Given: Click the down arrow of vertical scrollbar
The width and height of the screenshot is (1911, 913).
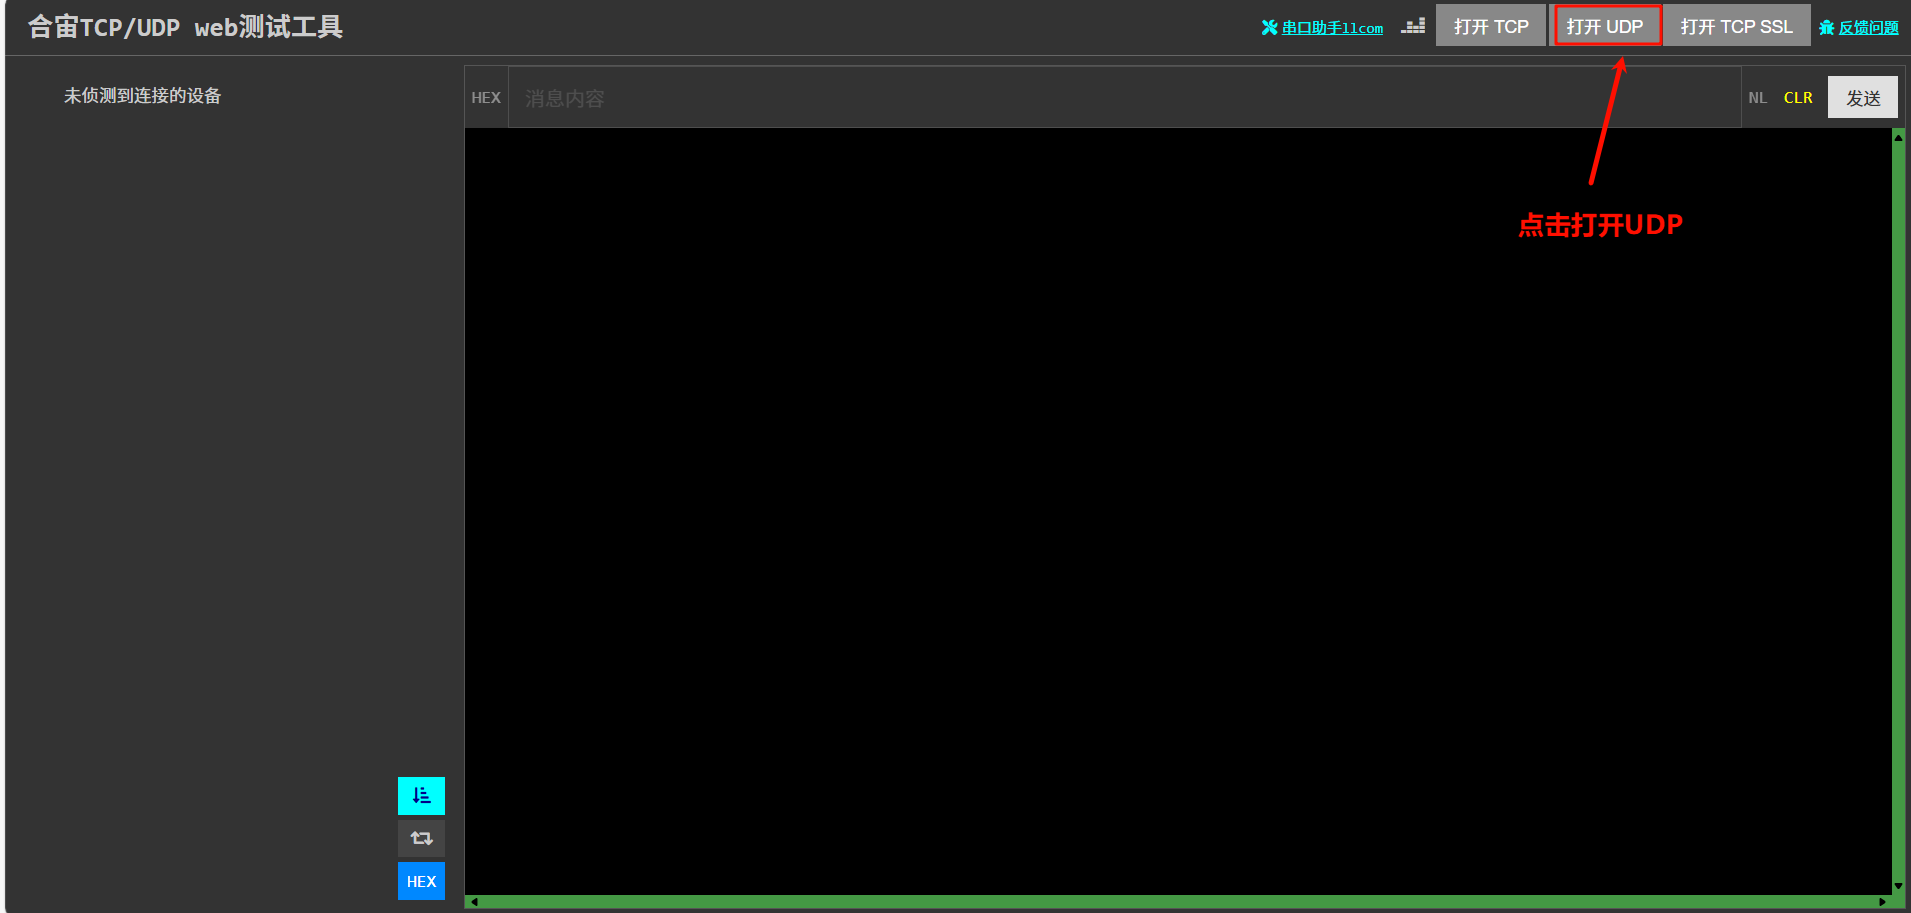Looking at the screenshot, I should point(1898,886).
